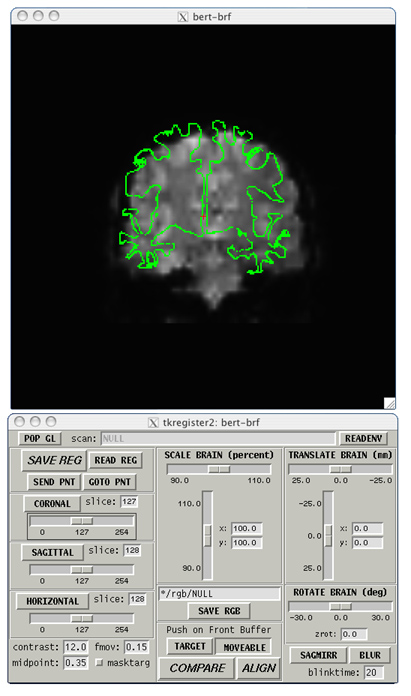Click the SEND PNT button
The height and width of the screenshot is (696, 411).
pos(54,482)
